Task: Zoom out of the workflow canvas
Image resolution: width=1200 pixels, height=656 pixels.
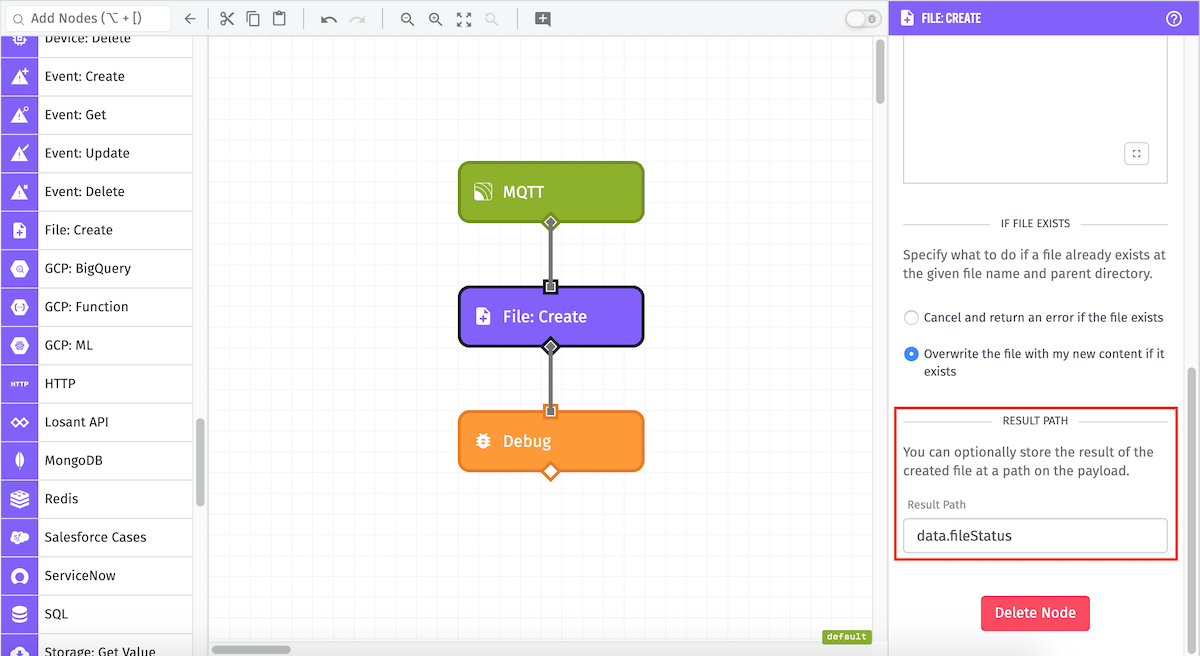Action: click(407, 19)
